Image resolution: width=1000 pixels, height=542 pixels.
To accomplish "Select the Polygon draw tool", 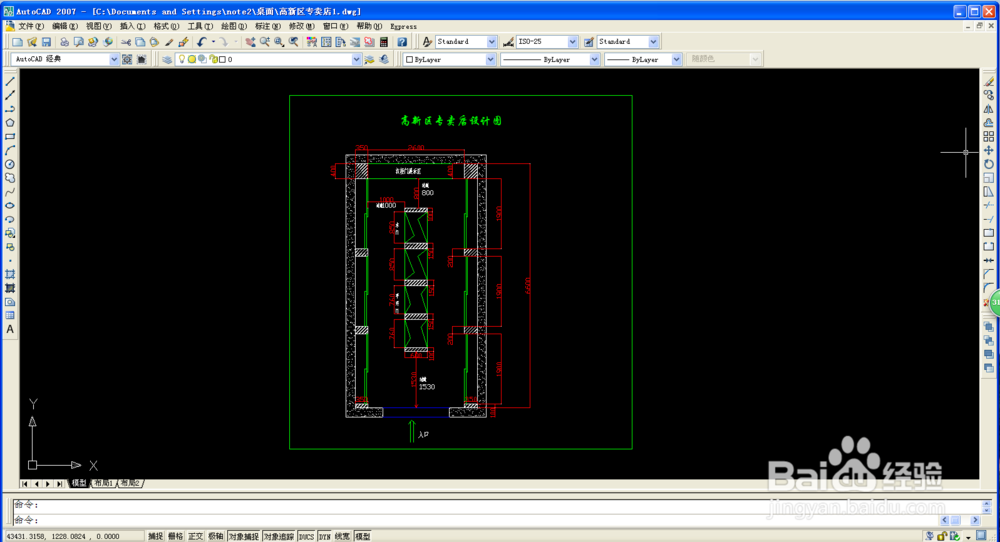I will [10, 123].
